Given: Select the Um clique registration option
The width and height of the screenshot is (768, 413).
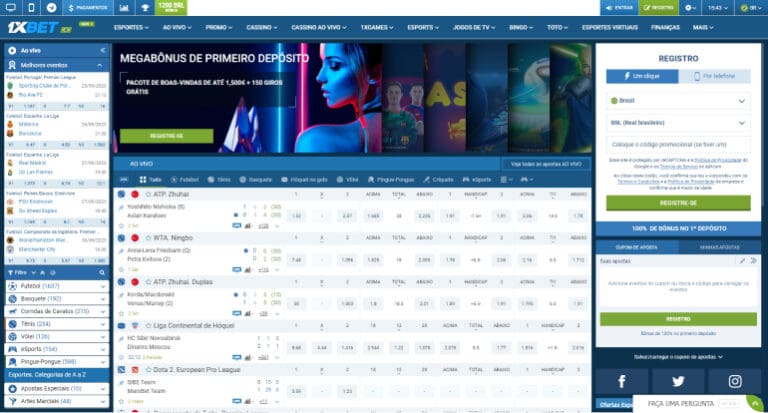Looking at the screenshot, I should pos(642,76).
